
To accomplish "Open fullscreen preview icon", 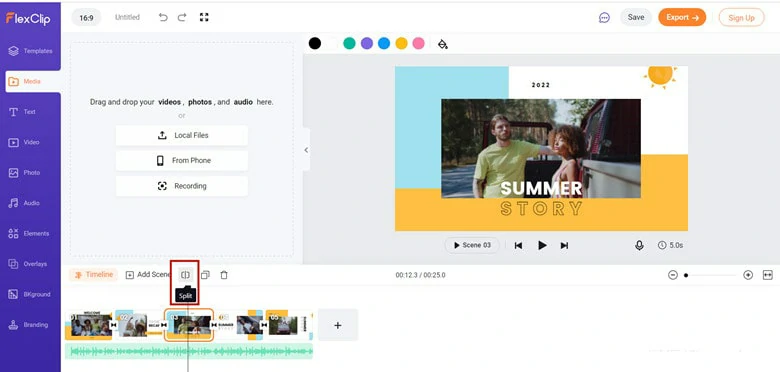I will (204, 17).
